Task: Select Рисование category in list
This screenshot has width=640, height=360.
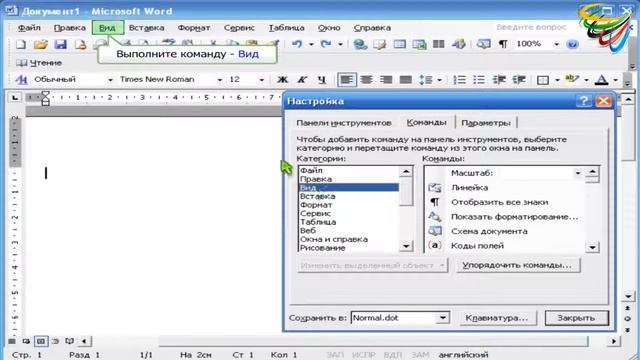Action: [349, 248]
